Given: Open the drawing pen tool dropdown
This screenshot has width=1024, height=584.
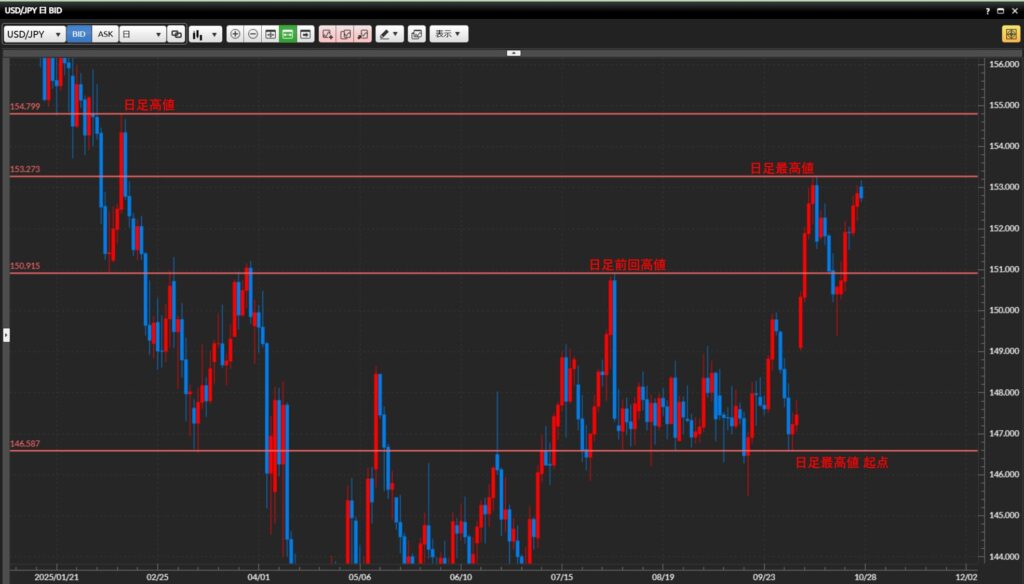Looking at the screenshot, I should pos(389,34).
